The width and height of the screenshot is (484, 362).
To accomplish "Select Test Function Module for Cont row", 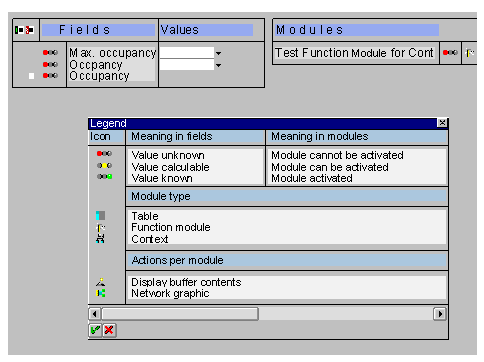I will point(354,53).
